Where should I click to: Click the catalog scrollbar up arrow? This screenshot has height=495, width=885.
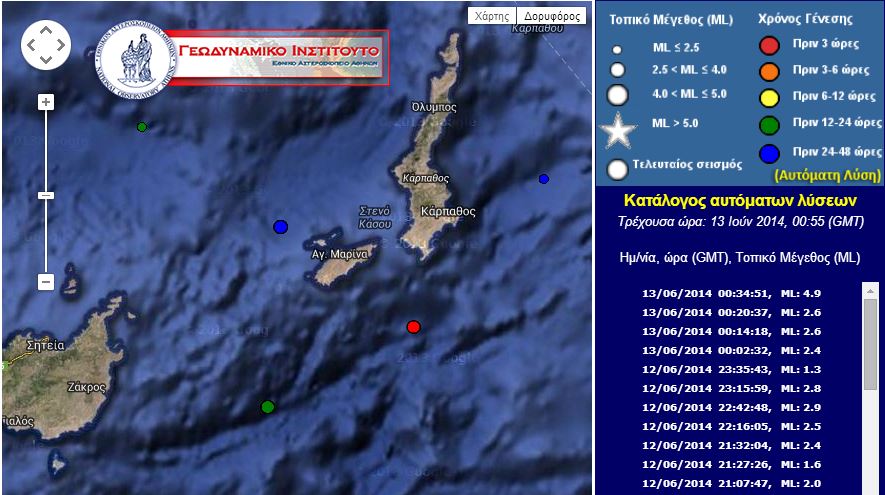tap(870, 290)
